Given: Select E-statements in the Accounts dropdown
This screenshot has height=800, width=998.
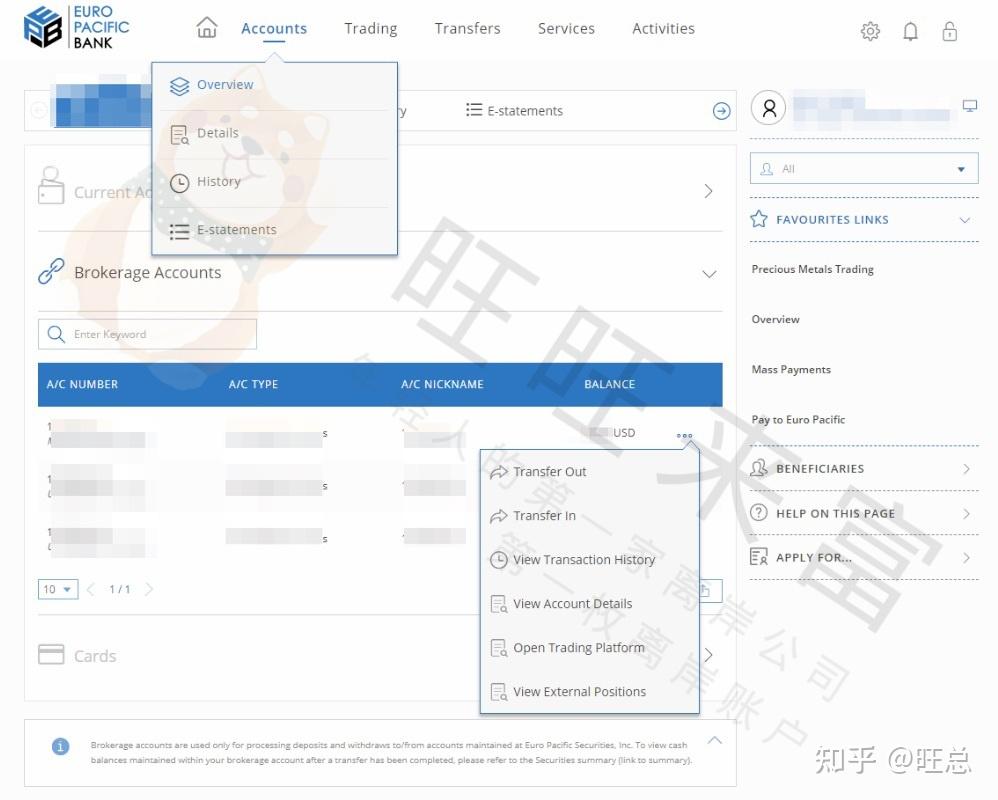Looking at the screenshot, I should point(274,230).
